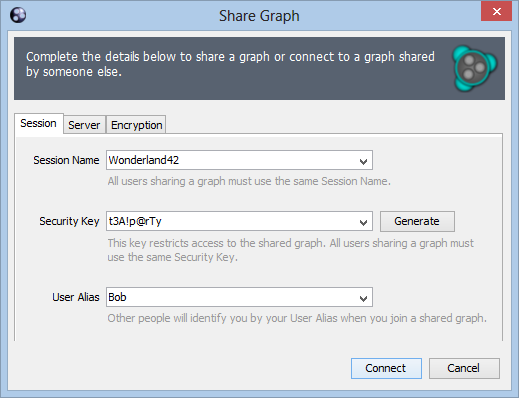Expand the User Alias dropdown arrow
Viewport: 519px width, 398px height.
click(363, 298)
